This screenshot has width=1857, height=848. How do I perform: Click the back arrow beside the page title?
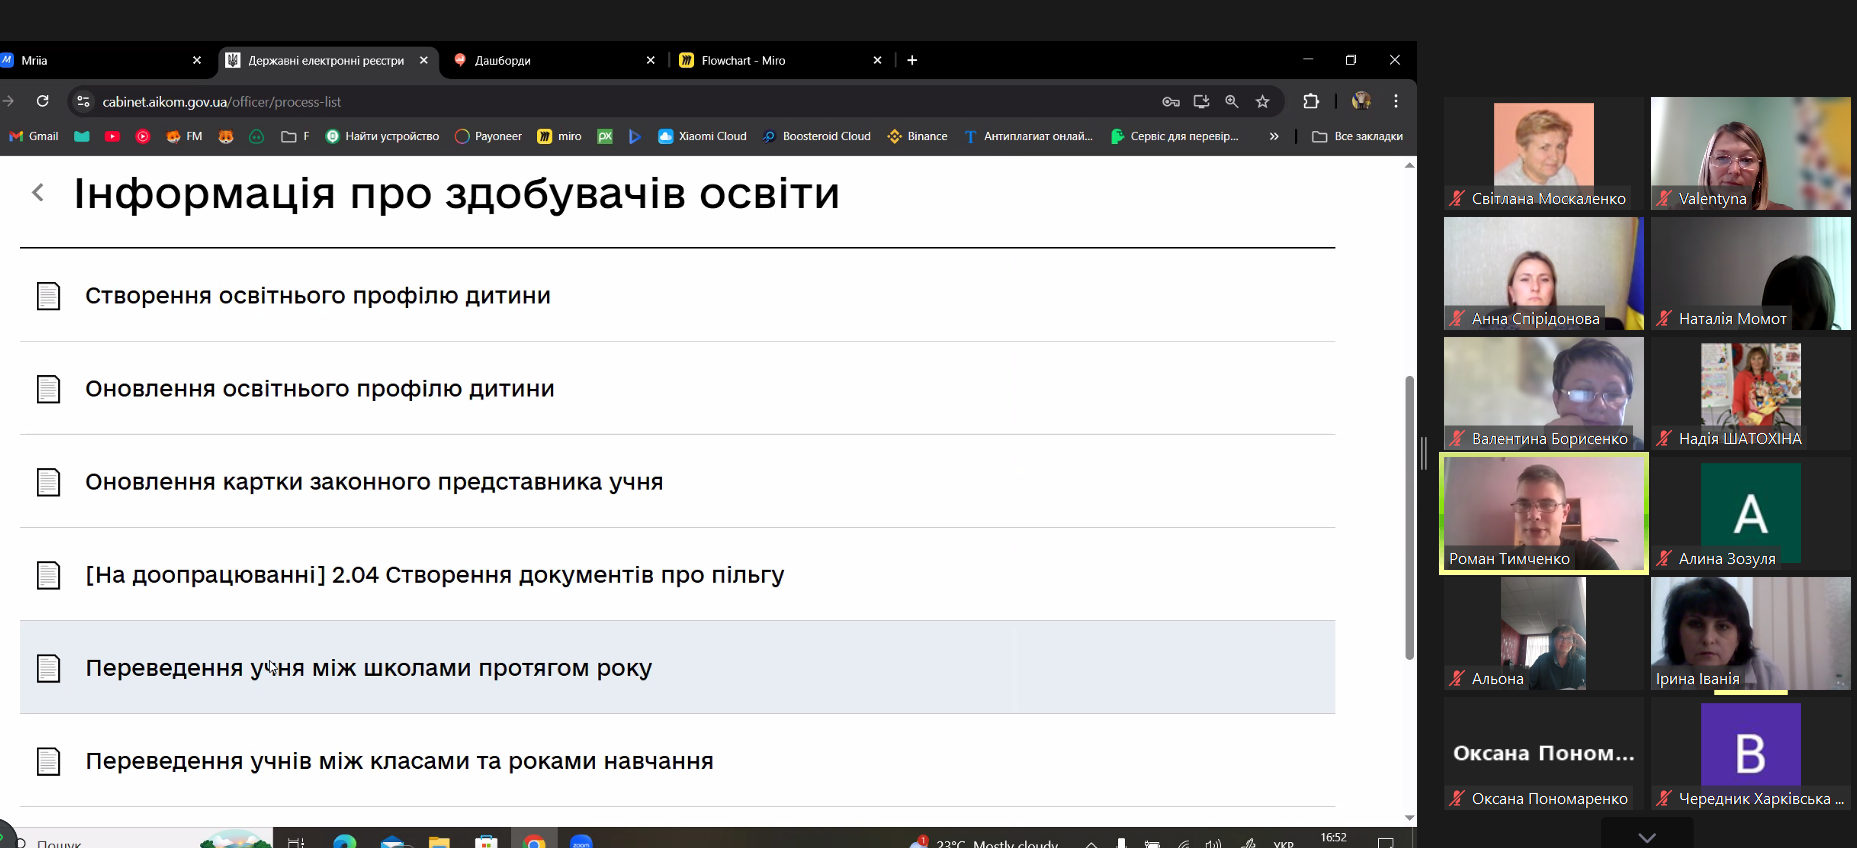pyautogui.click(x=38, y=192)
